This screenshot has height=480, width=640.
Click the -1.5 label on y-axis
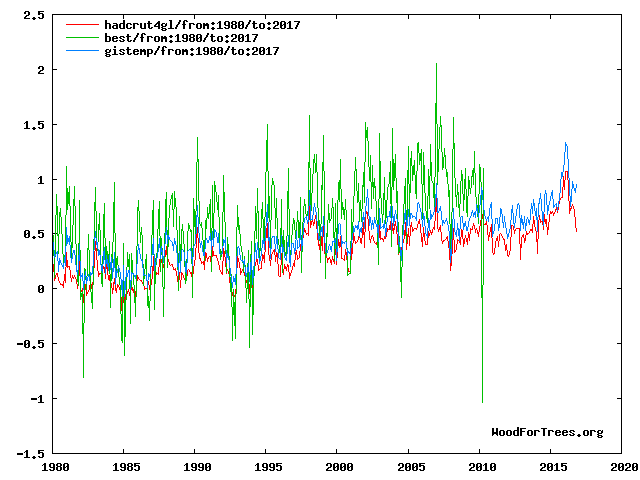[30, 453]
